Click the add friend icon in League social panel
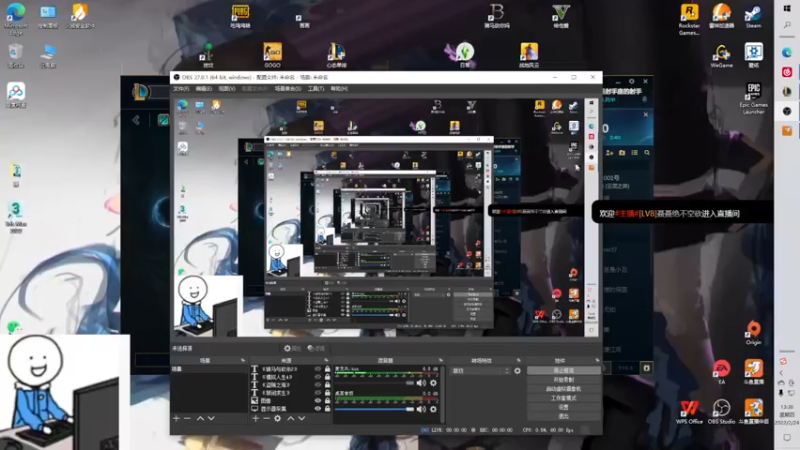Viewport: 800px width, 450px height. [x=610, y=153]
